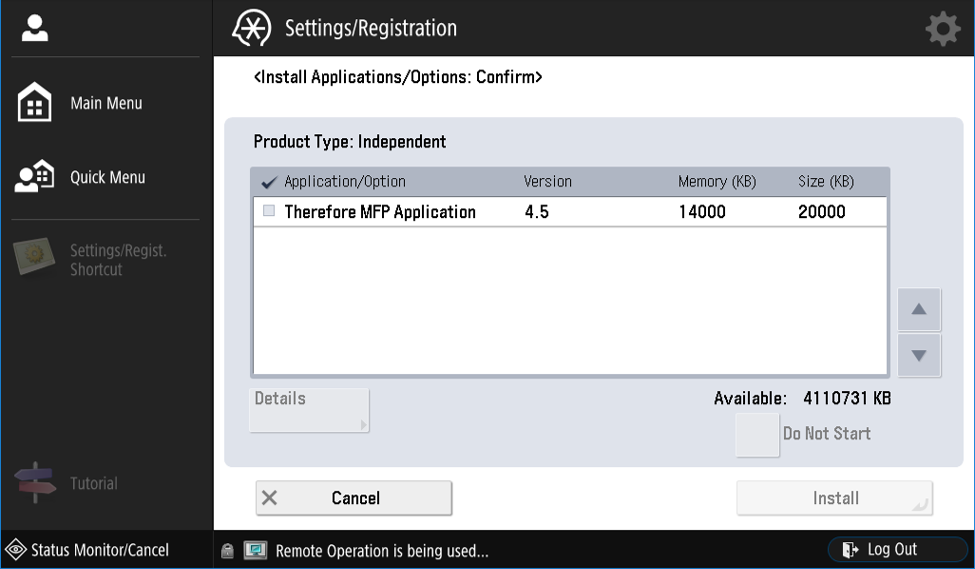Screen dimensions: 975x569
Task: Click the Product Type: Independent label
Action: coord(349,142)
